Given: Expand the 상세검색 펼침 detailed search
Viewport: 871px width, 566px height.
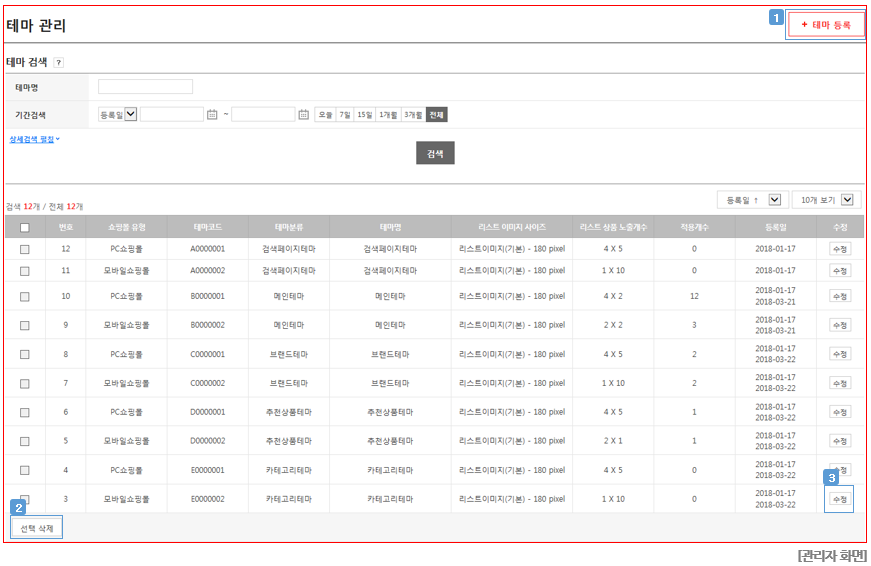Looking at the screenshot, I should click(x=34, y=139).
